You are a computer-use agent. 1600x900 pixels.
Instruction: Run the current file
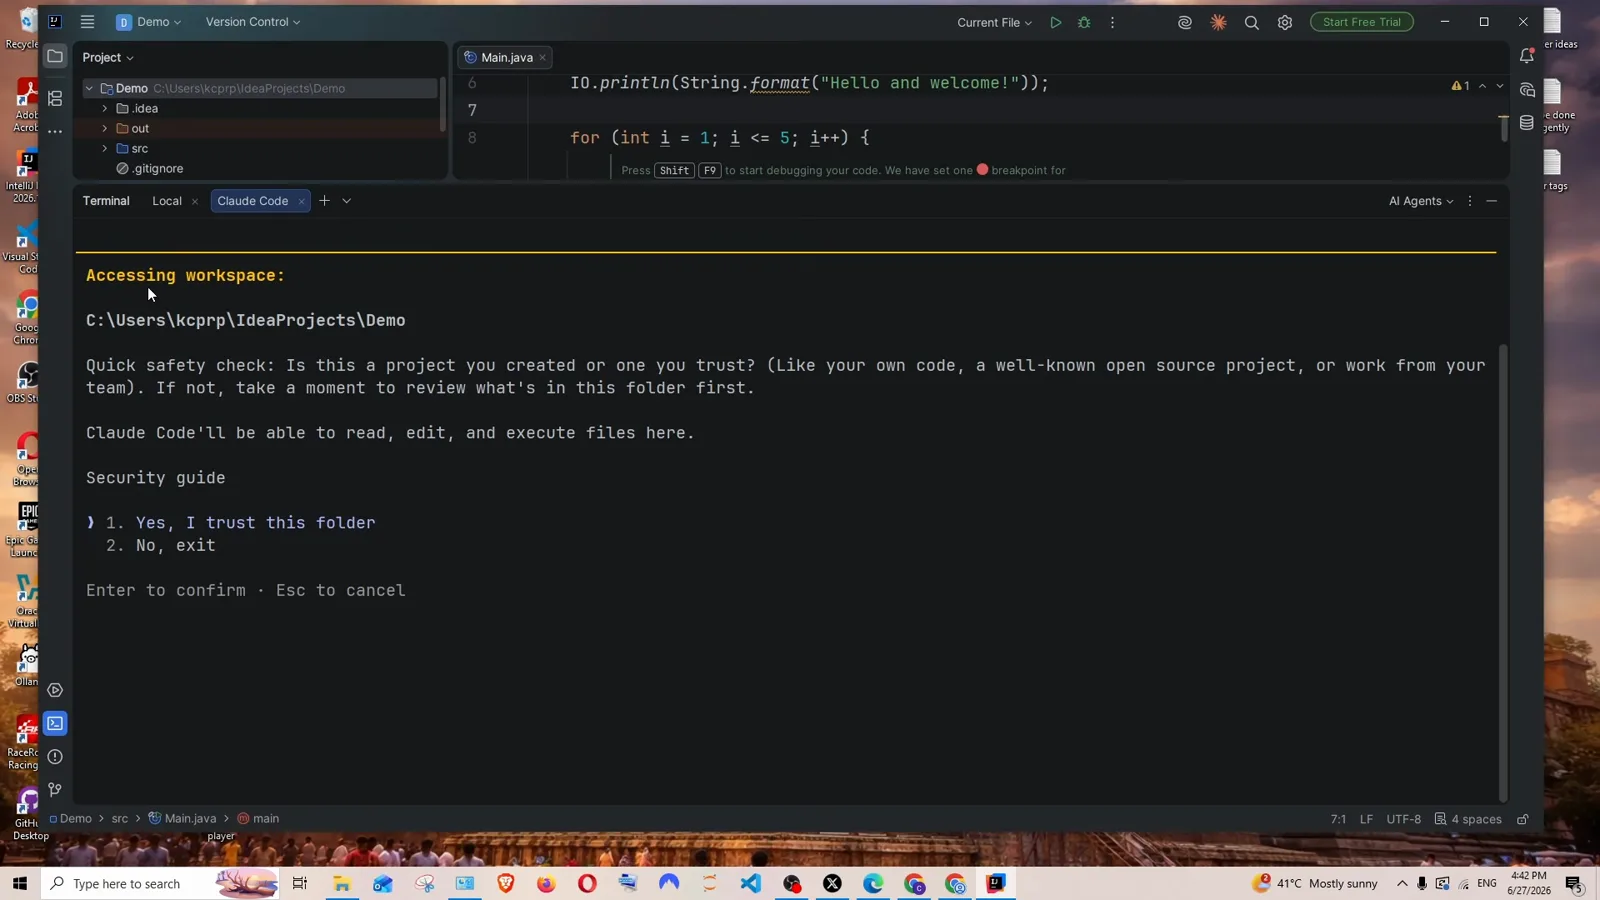click(1055, 22)
